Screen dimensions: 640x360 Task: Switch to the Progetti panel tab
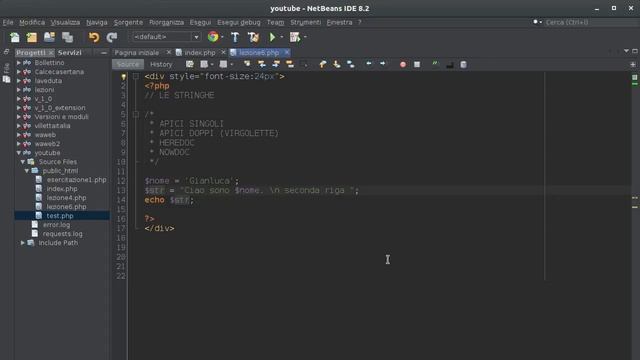(x=31, y=53)
